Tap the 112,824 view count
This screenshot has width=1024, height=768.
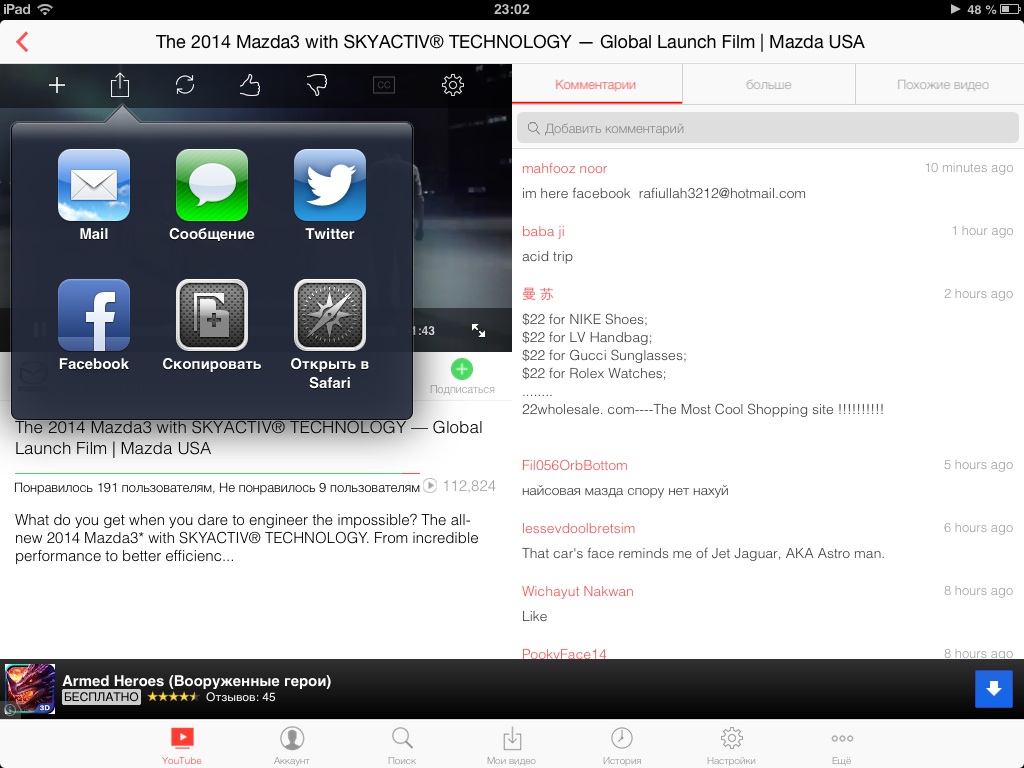[469, 486]
